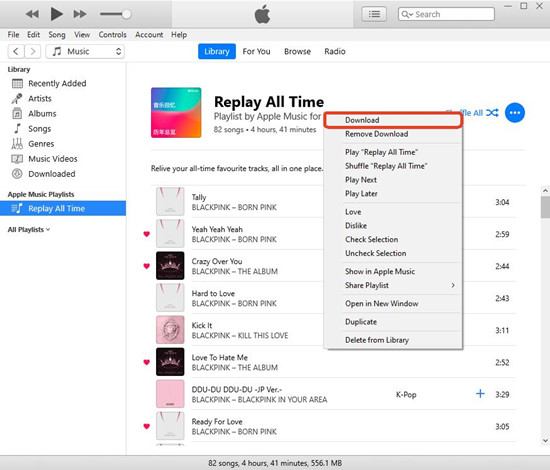Click the plus icon to add DDU-DU DDU-DU
550x470 pixels.
click(x=480, y=394)
